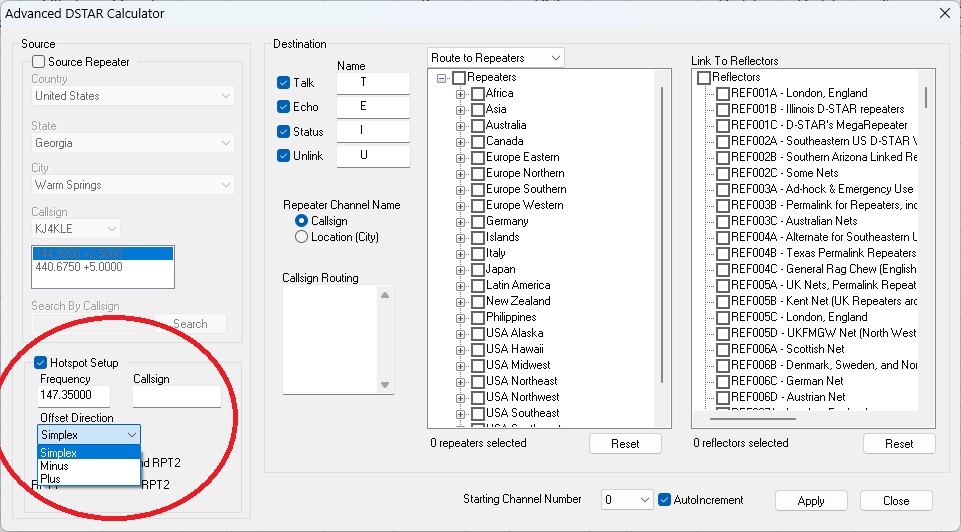Select the 440.6750 +5.0000 frequency entry
This screenshot has width=961, height=532.
pos(103,267)
